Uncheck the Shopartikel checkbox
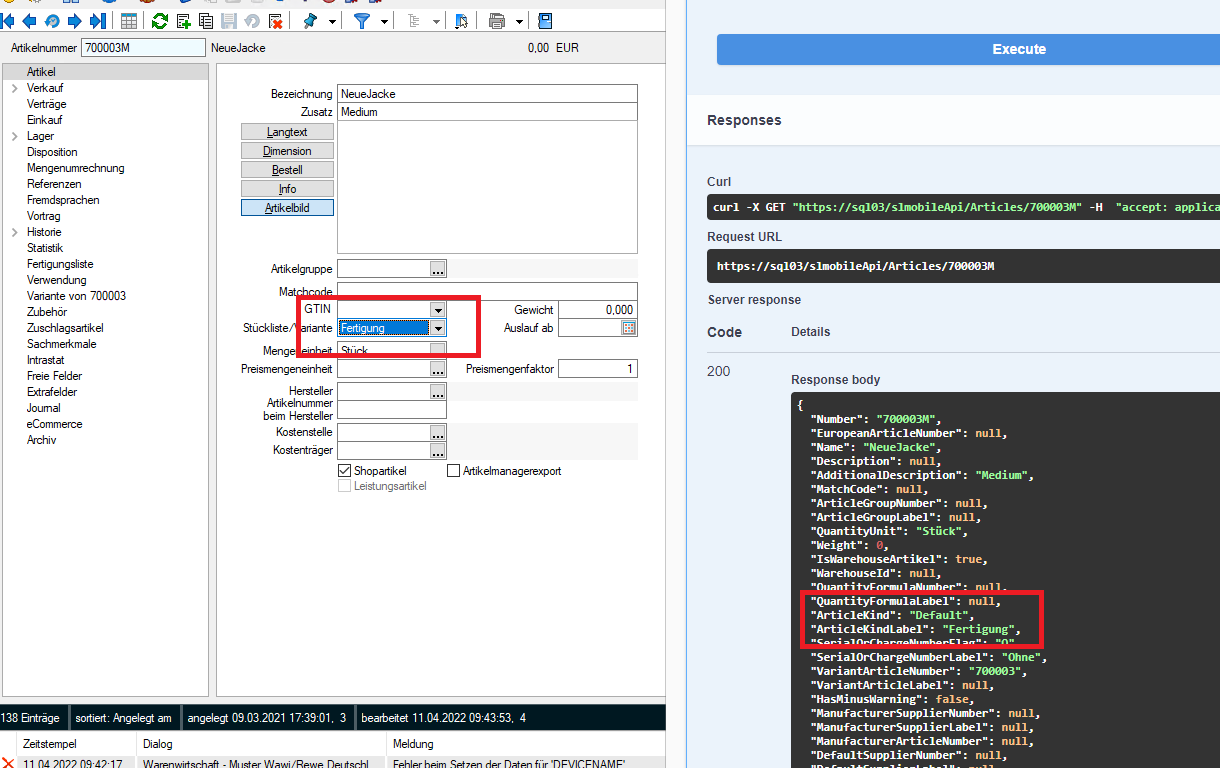Screen dimensions: 1220x768 pos(344,470)
